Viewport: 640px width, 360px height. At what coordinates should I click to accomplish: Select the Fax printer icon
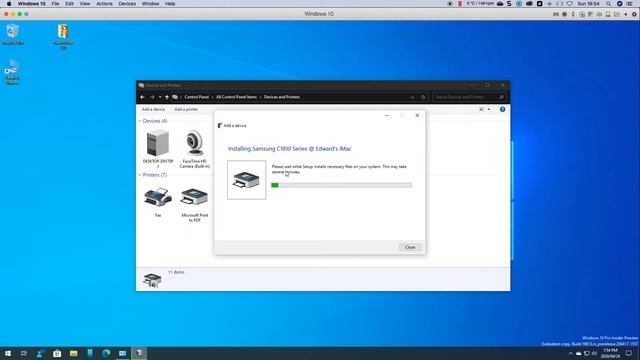coord(158,197)
